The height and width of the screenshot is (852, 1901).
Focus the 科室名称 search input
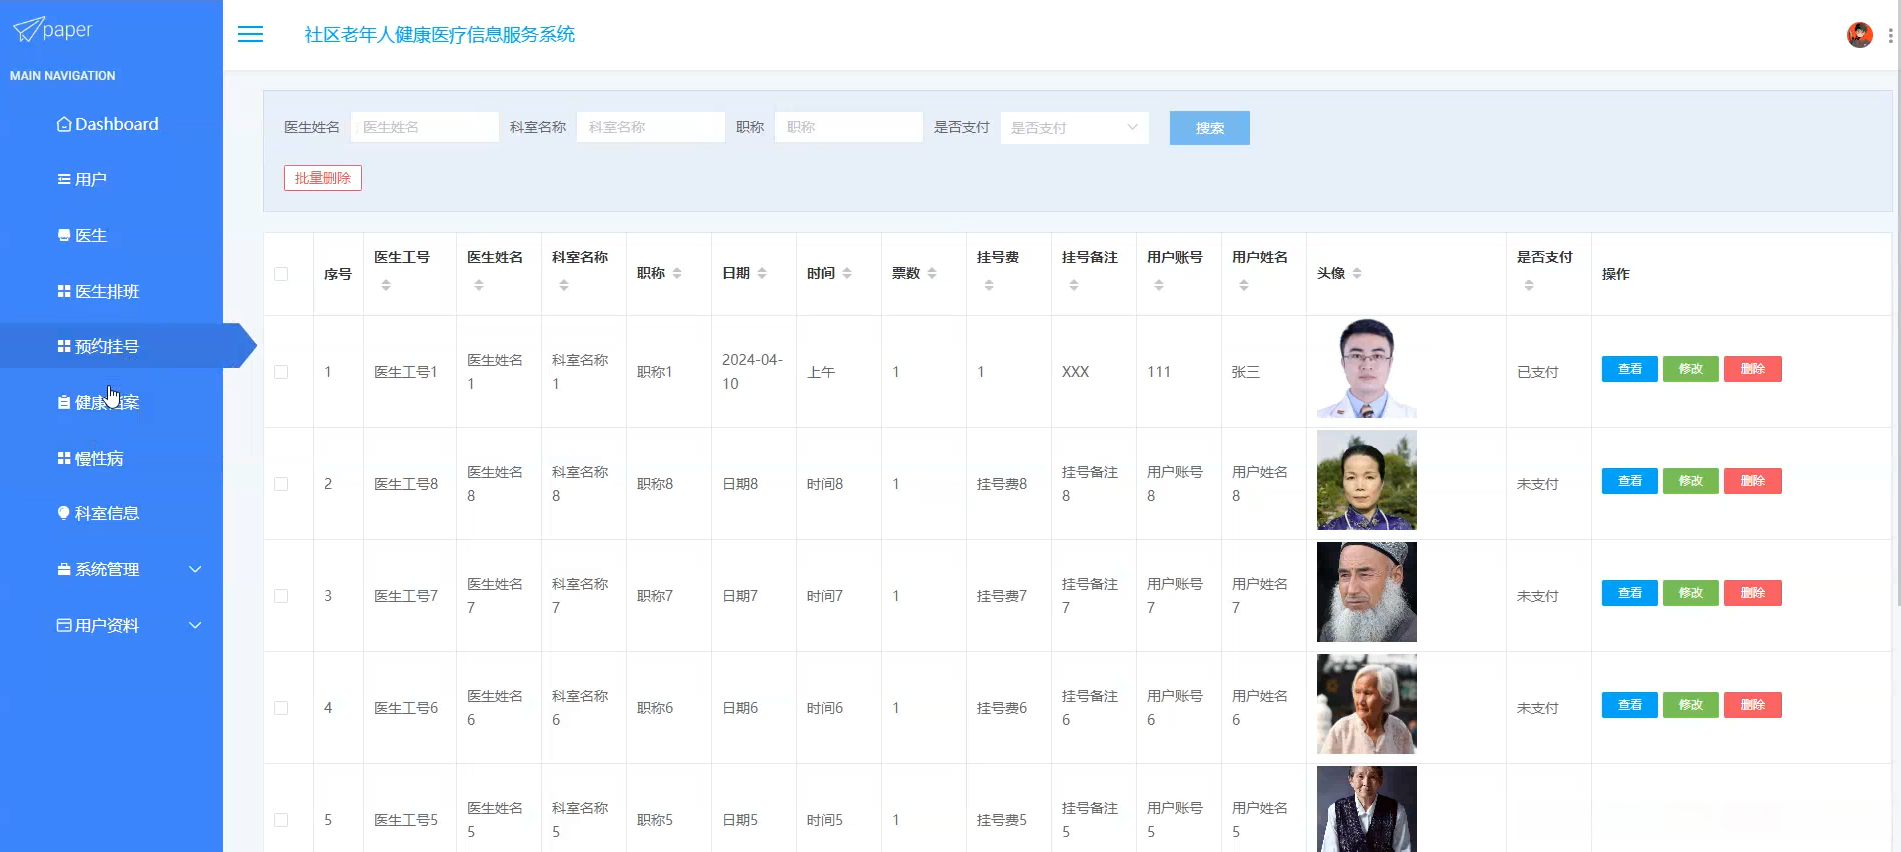tap(651, 127)
